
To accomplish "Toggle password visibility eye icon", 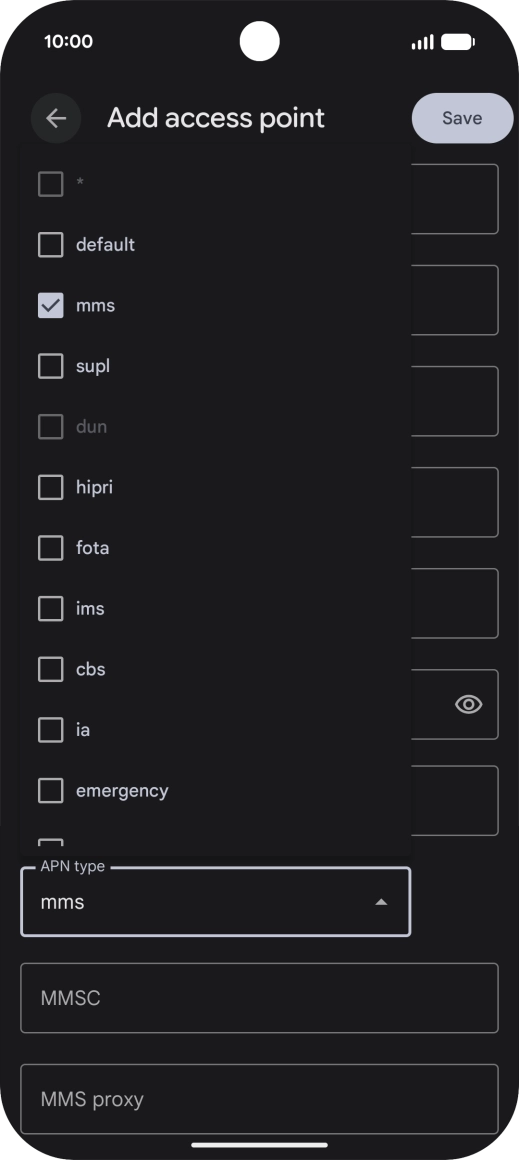I will click(469, 704).
